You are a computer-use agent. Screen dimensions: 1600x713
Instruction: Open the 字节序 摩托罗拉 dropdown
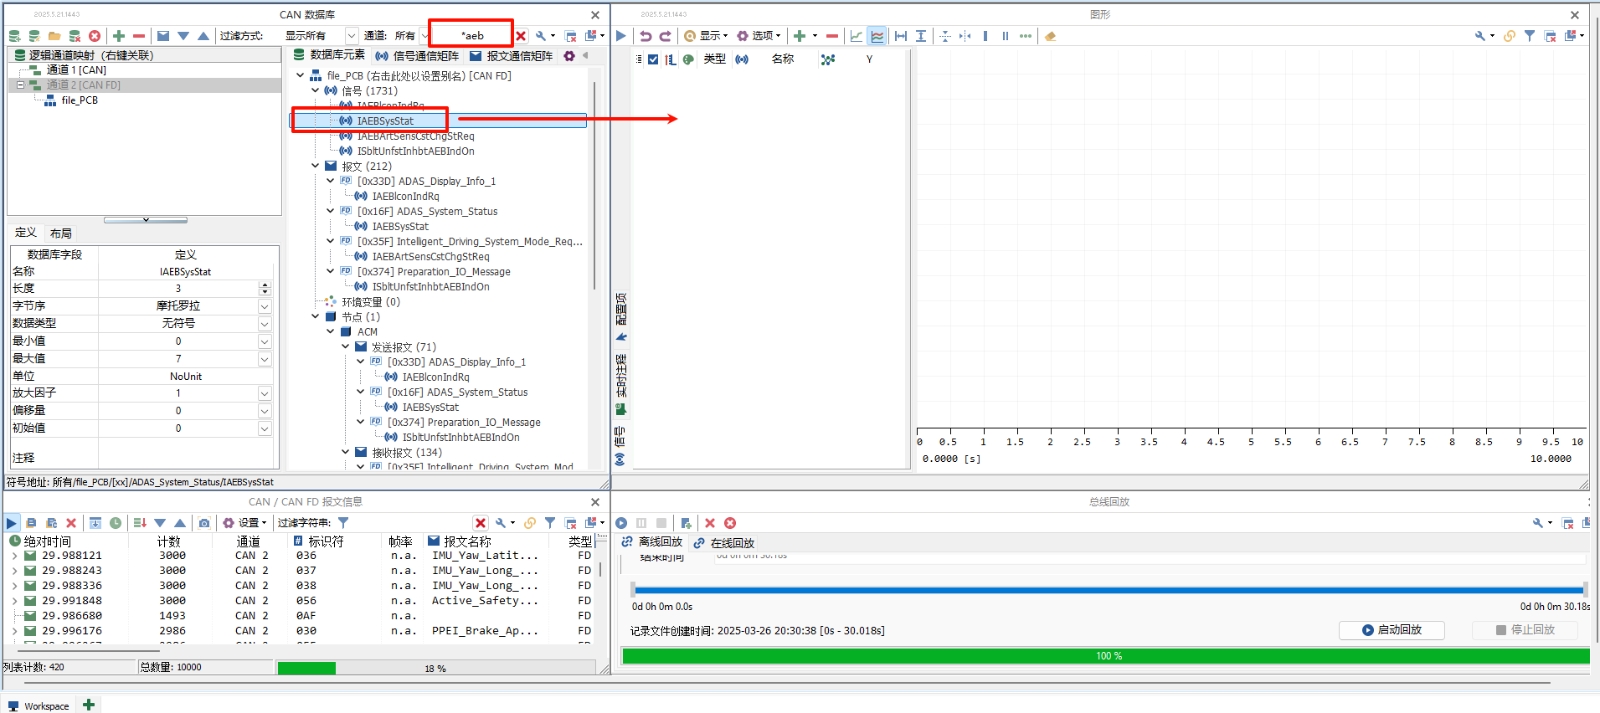click(x=265, y=306)
